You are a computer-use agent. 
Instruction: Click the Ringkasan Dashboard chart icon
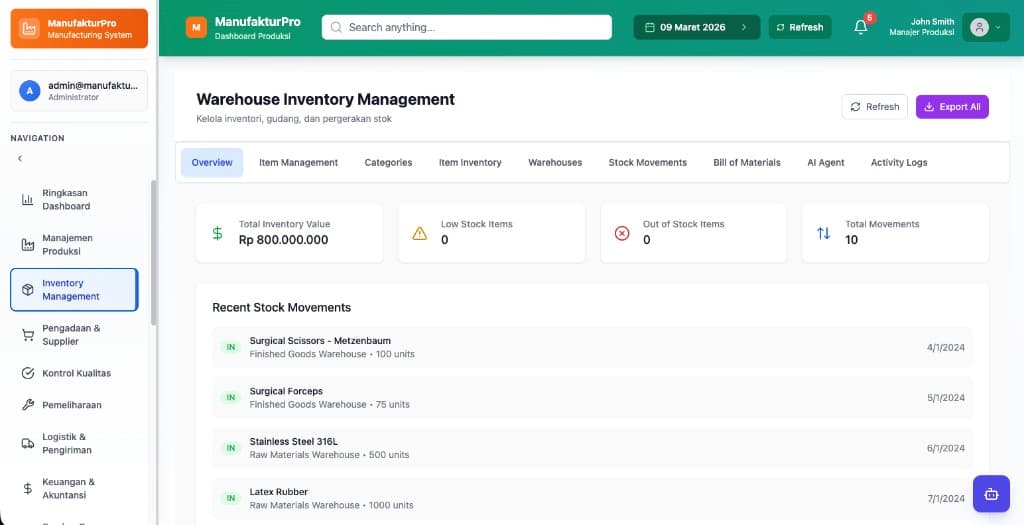[27, 200]
